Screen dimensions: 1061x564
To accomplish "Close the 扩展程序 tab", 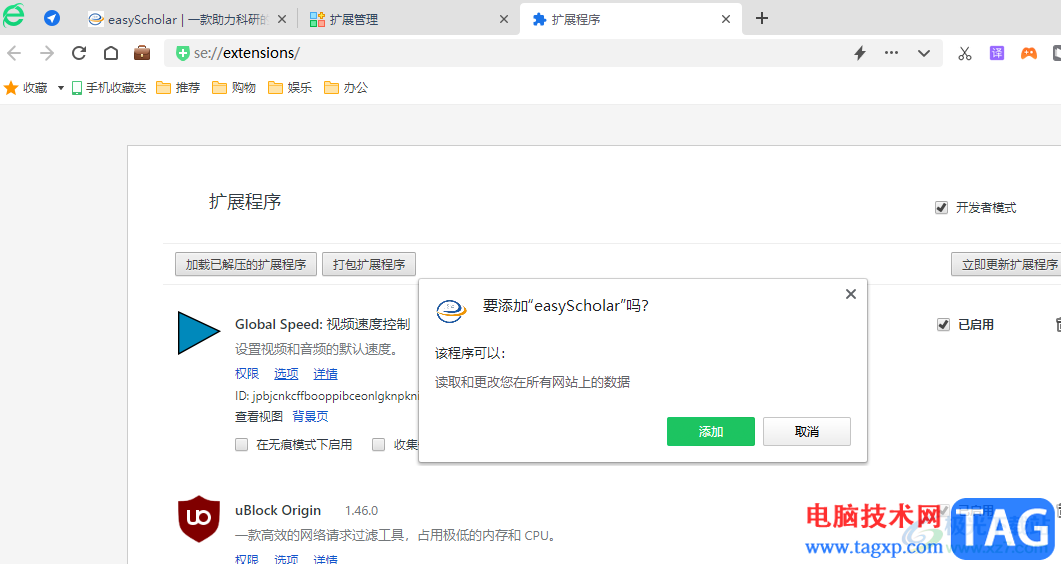I will [x=726, y=20].
